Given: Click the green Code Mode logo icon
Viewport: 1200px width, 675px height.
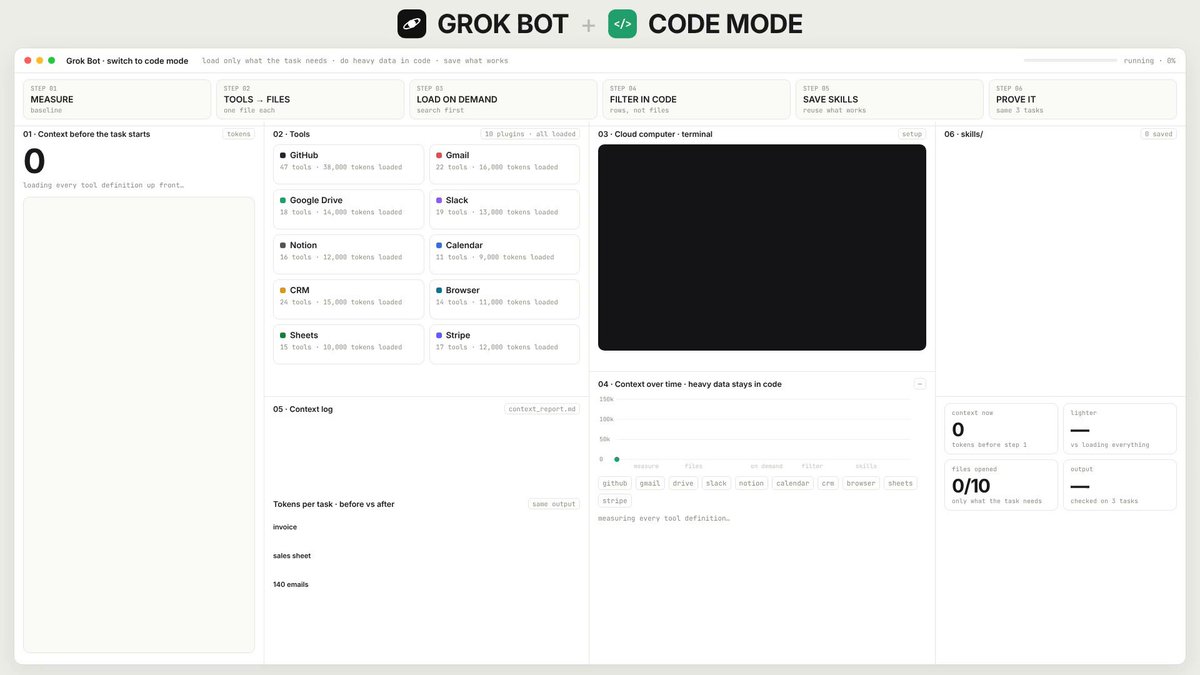Looking at the screenshot, I should tap(622, 24).
